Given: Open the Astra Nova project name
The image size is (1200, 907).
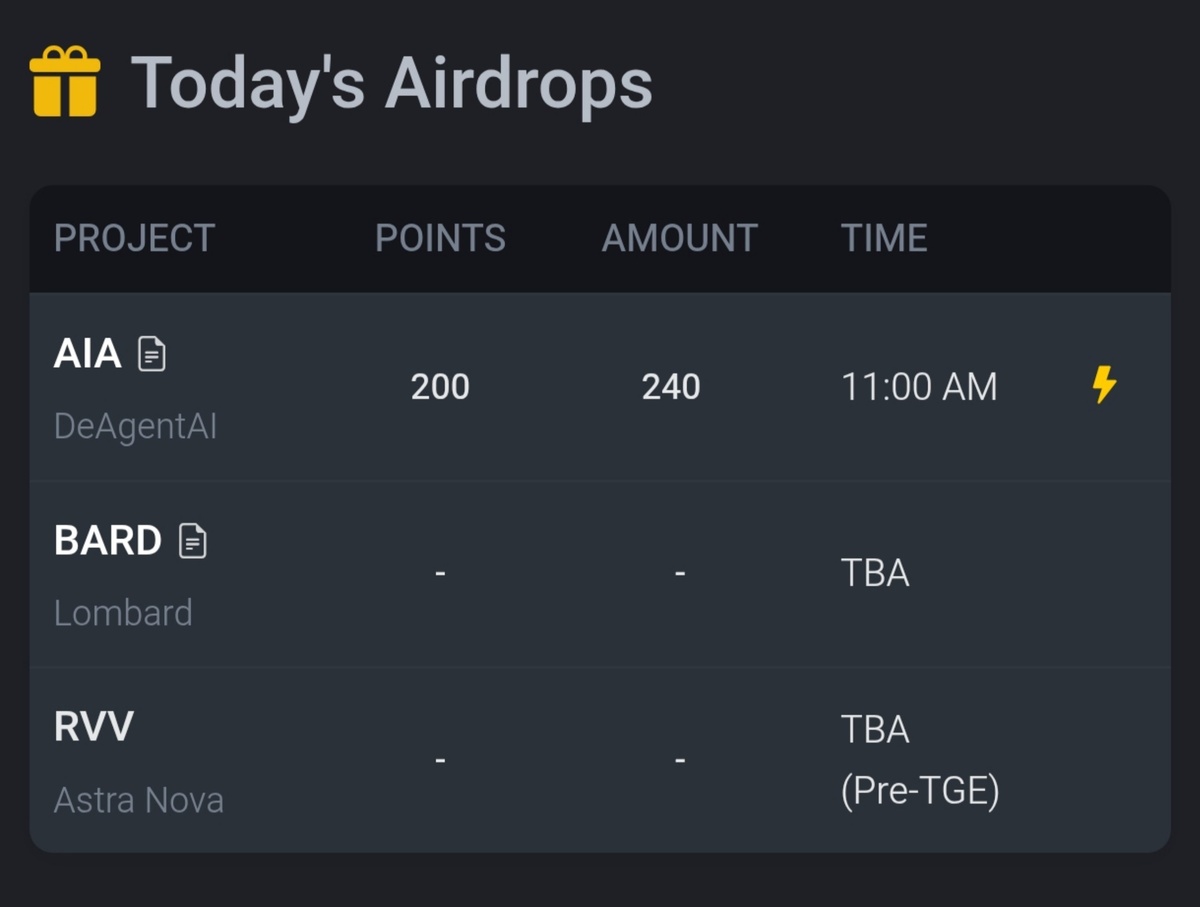Looking at the screenshot, I should pyautogui.click(x=138, y=800).
